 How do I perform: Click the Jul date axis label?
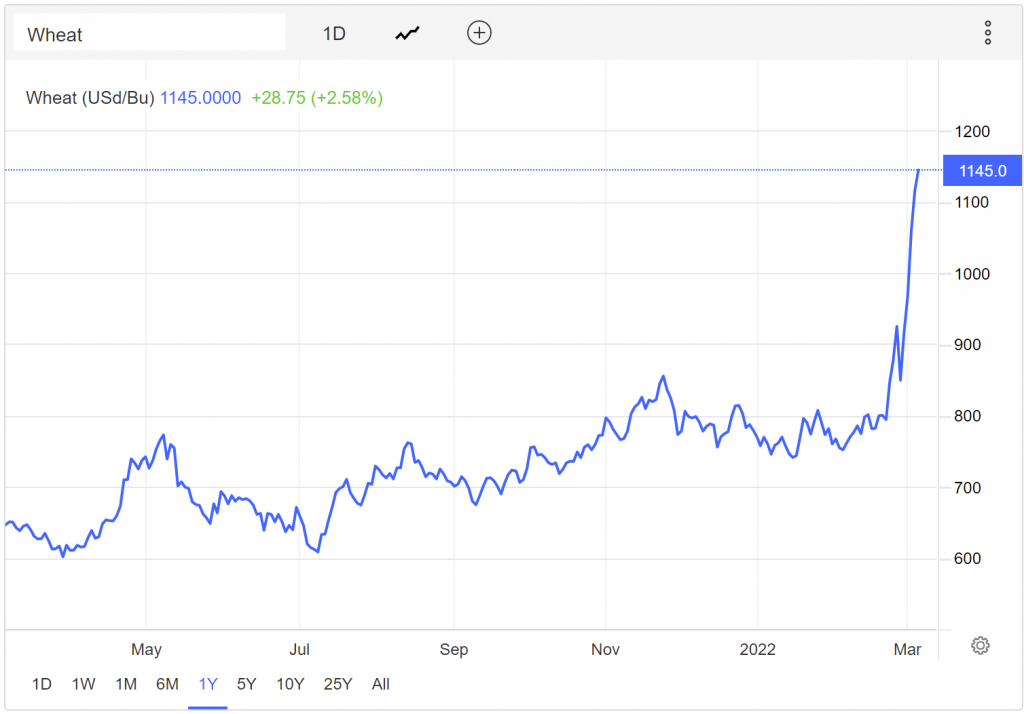tap(299, 649)
